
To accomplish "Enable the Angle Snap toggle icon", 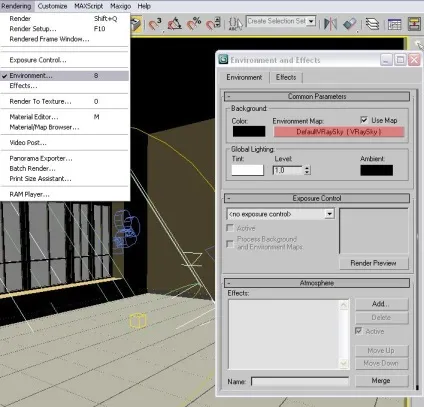I will click(174, 24).
